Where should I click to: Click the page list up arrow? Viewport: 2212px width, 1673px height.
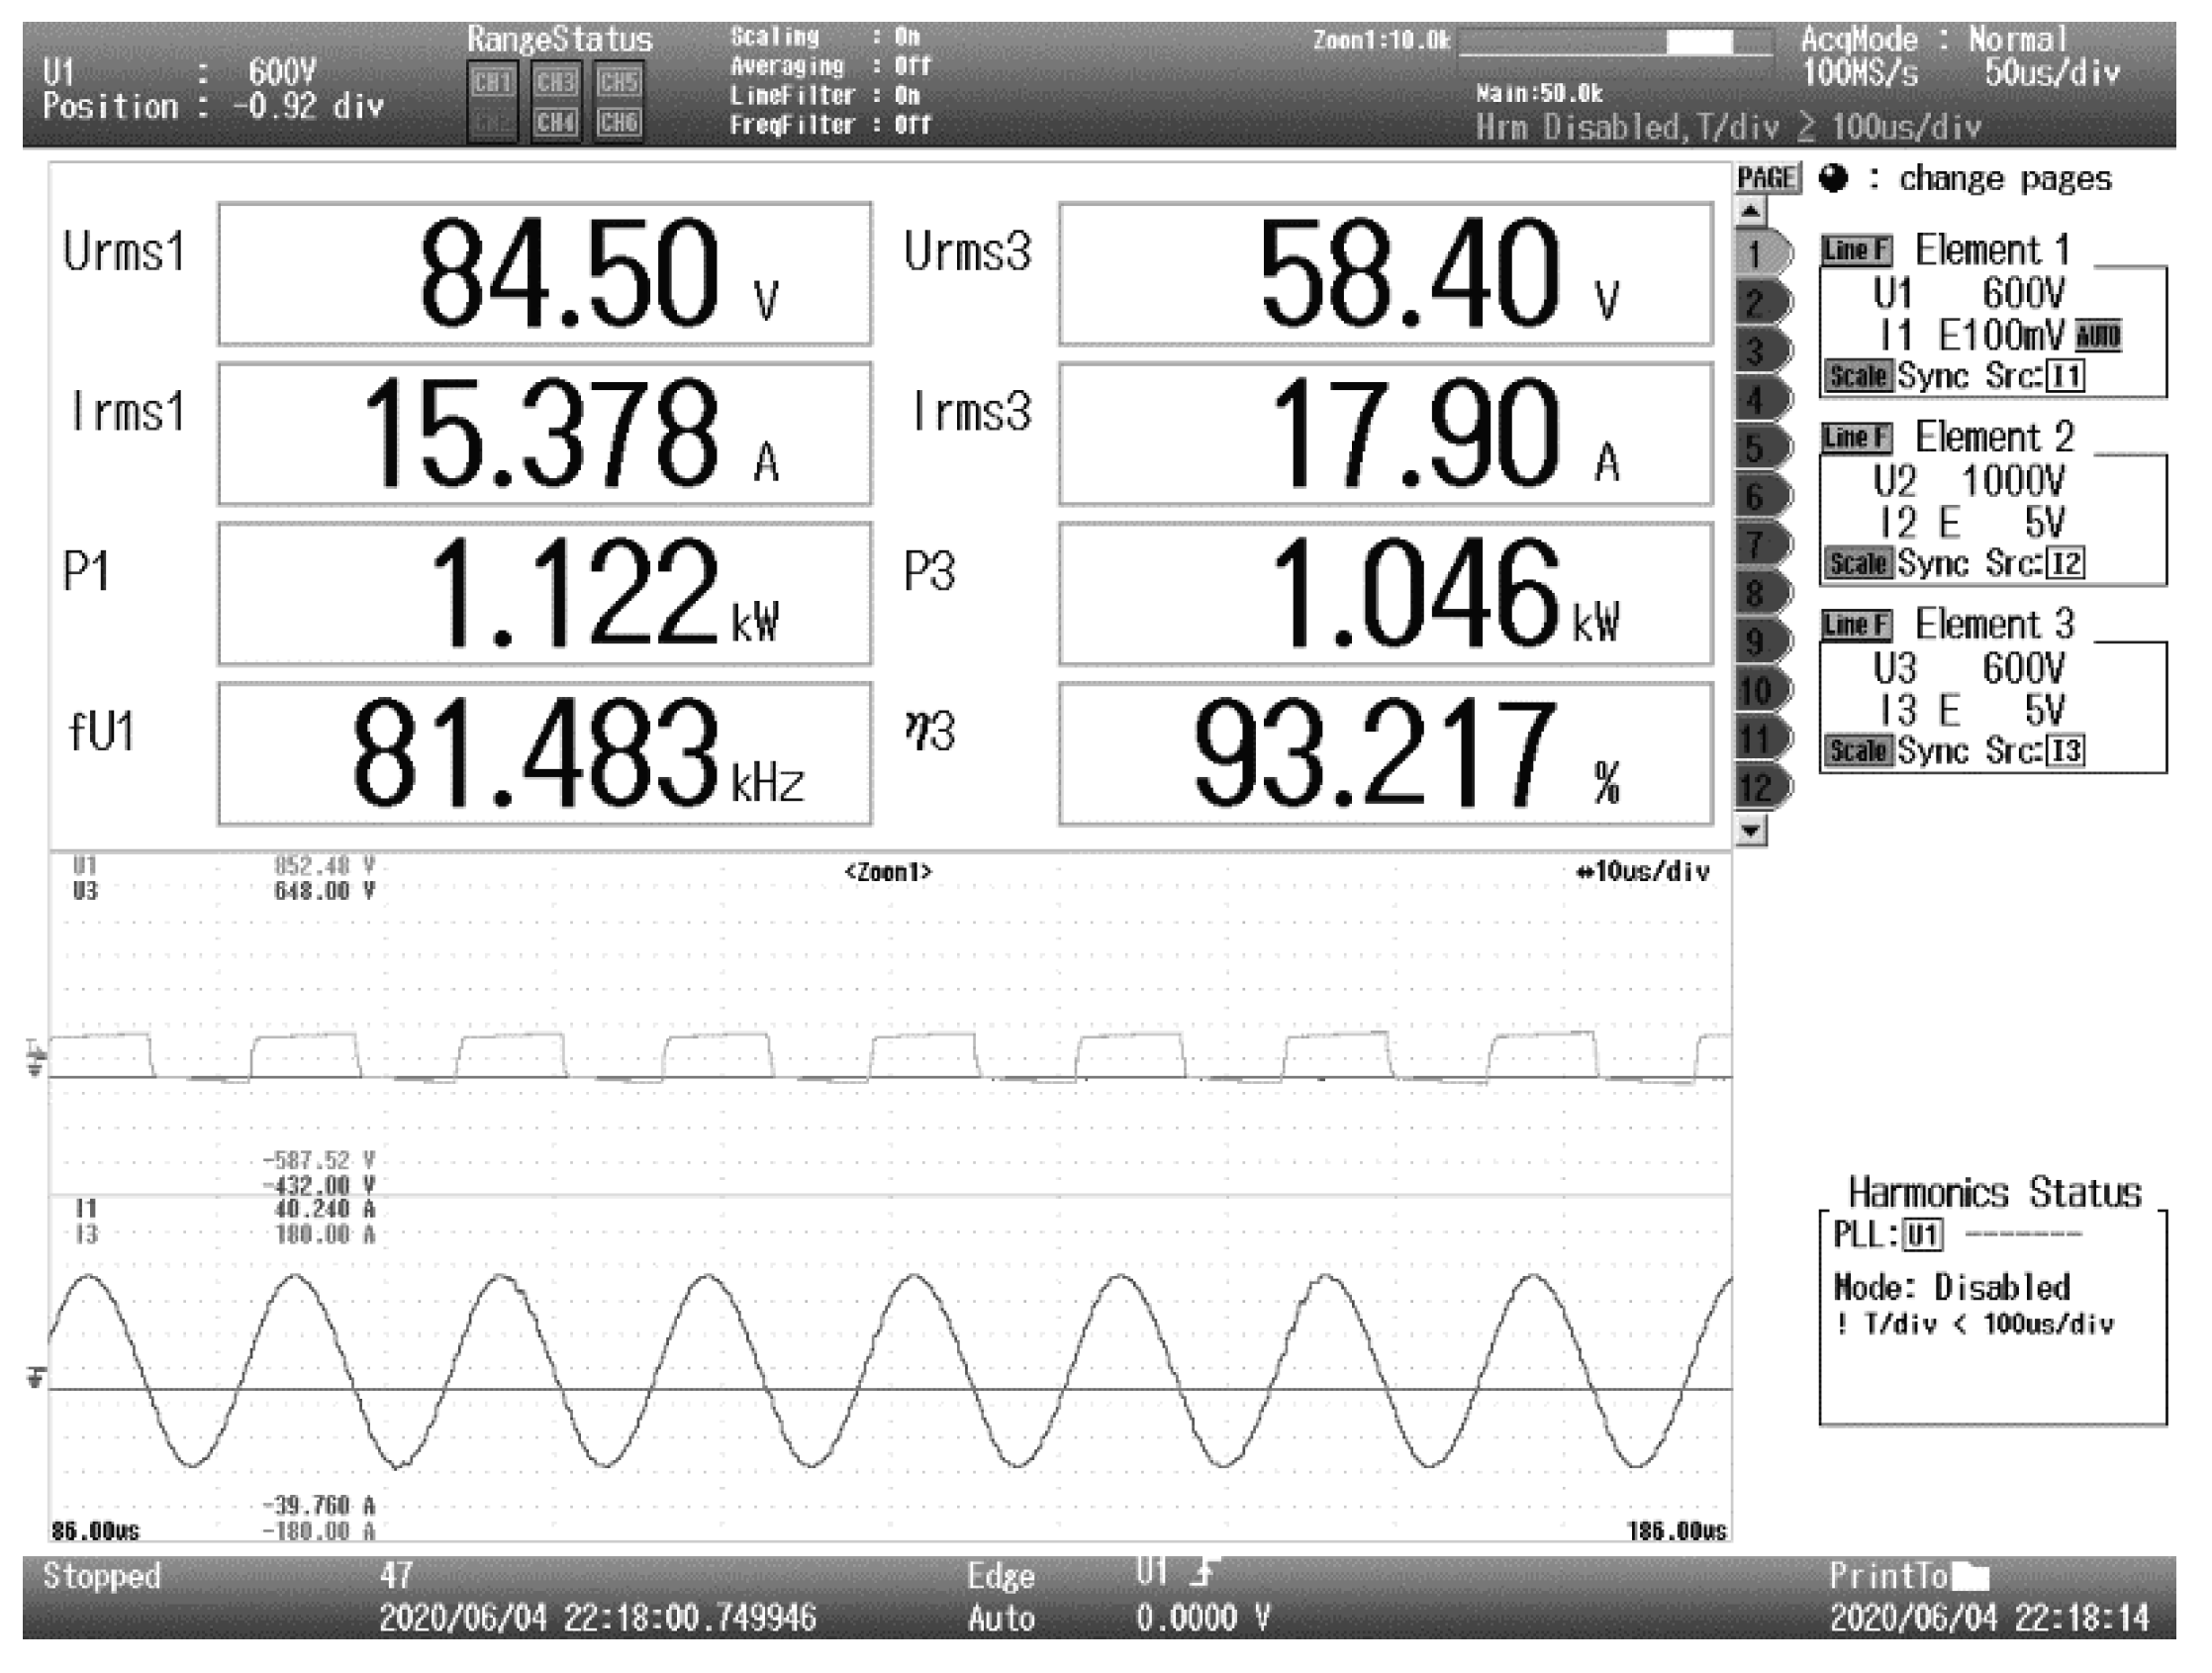(x=1751, y=211)
